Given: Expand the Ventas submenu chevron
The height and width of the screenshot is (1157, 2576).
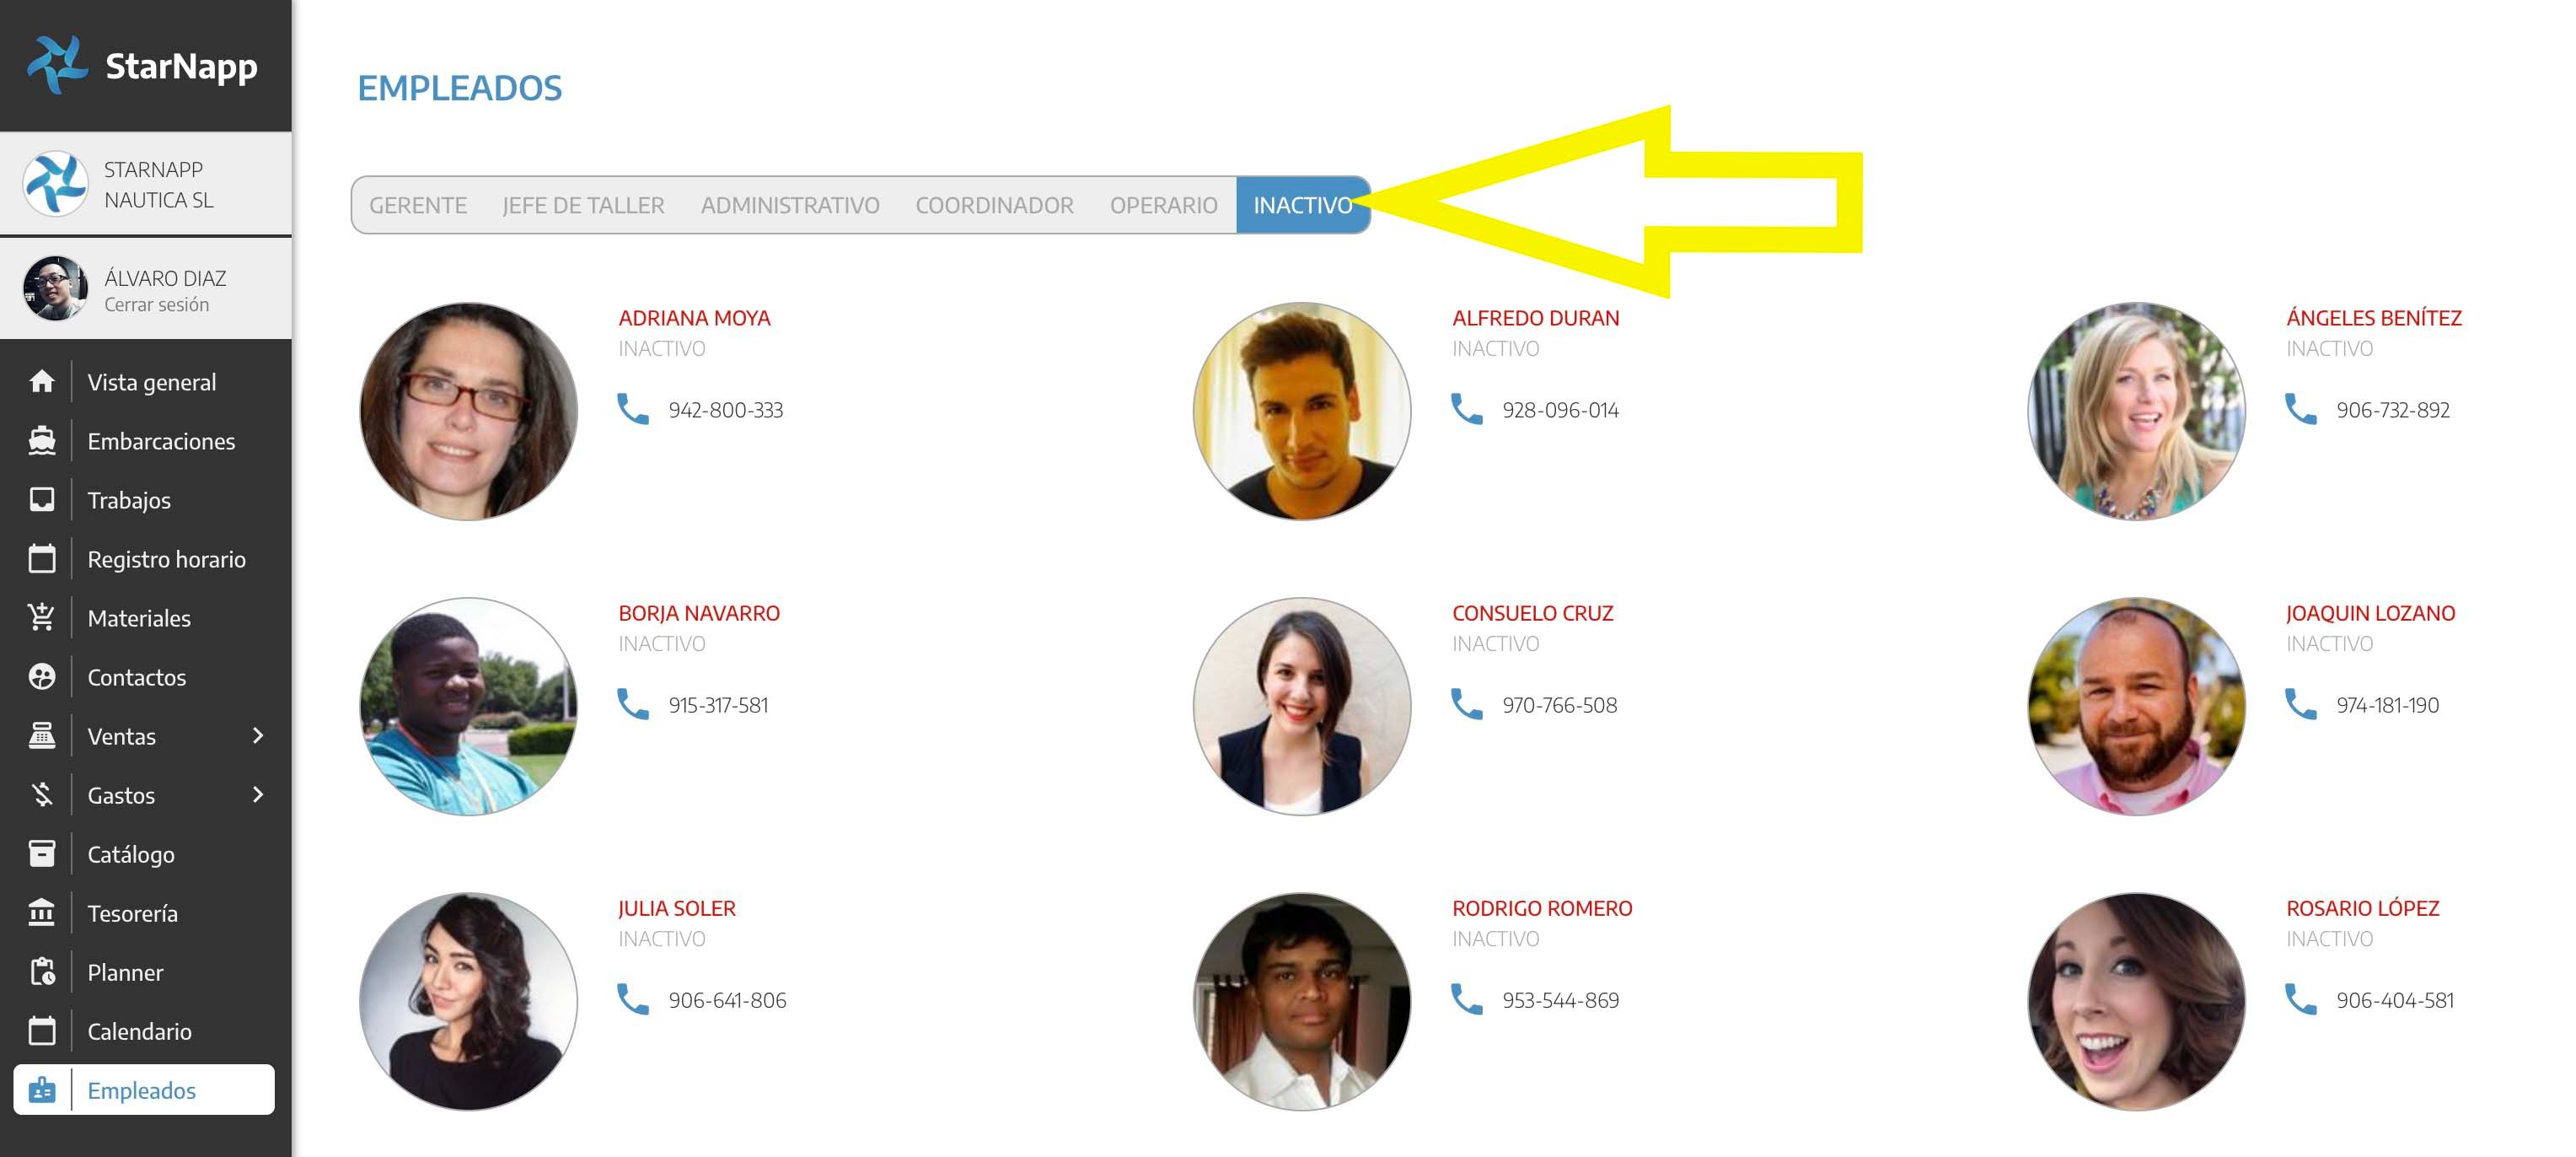Looking at the screenshot, I should click(258, 736).
